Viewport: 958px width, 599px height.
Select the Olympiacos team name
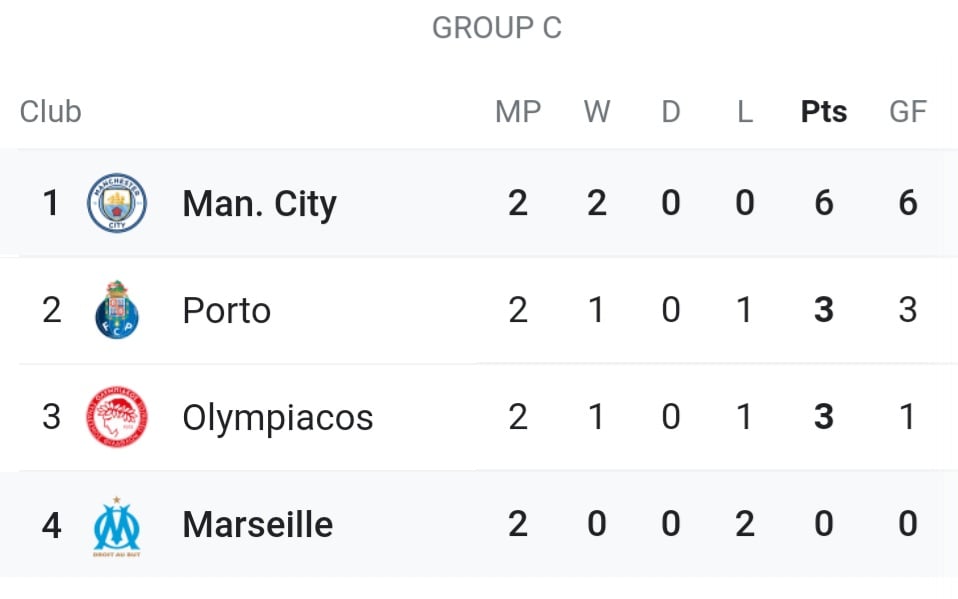278,419
